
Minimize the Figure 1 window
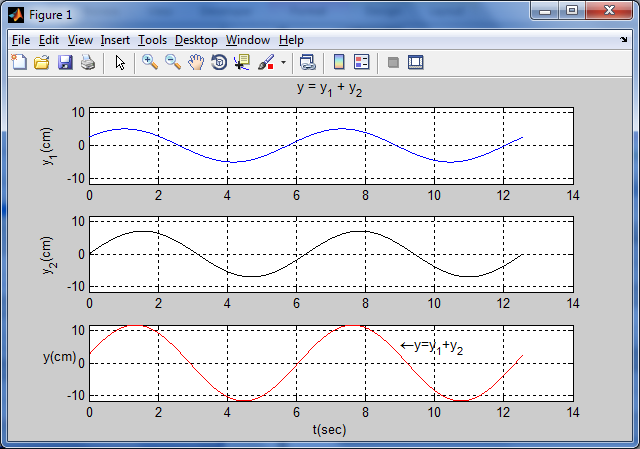(544, 11)
